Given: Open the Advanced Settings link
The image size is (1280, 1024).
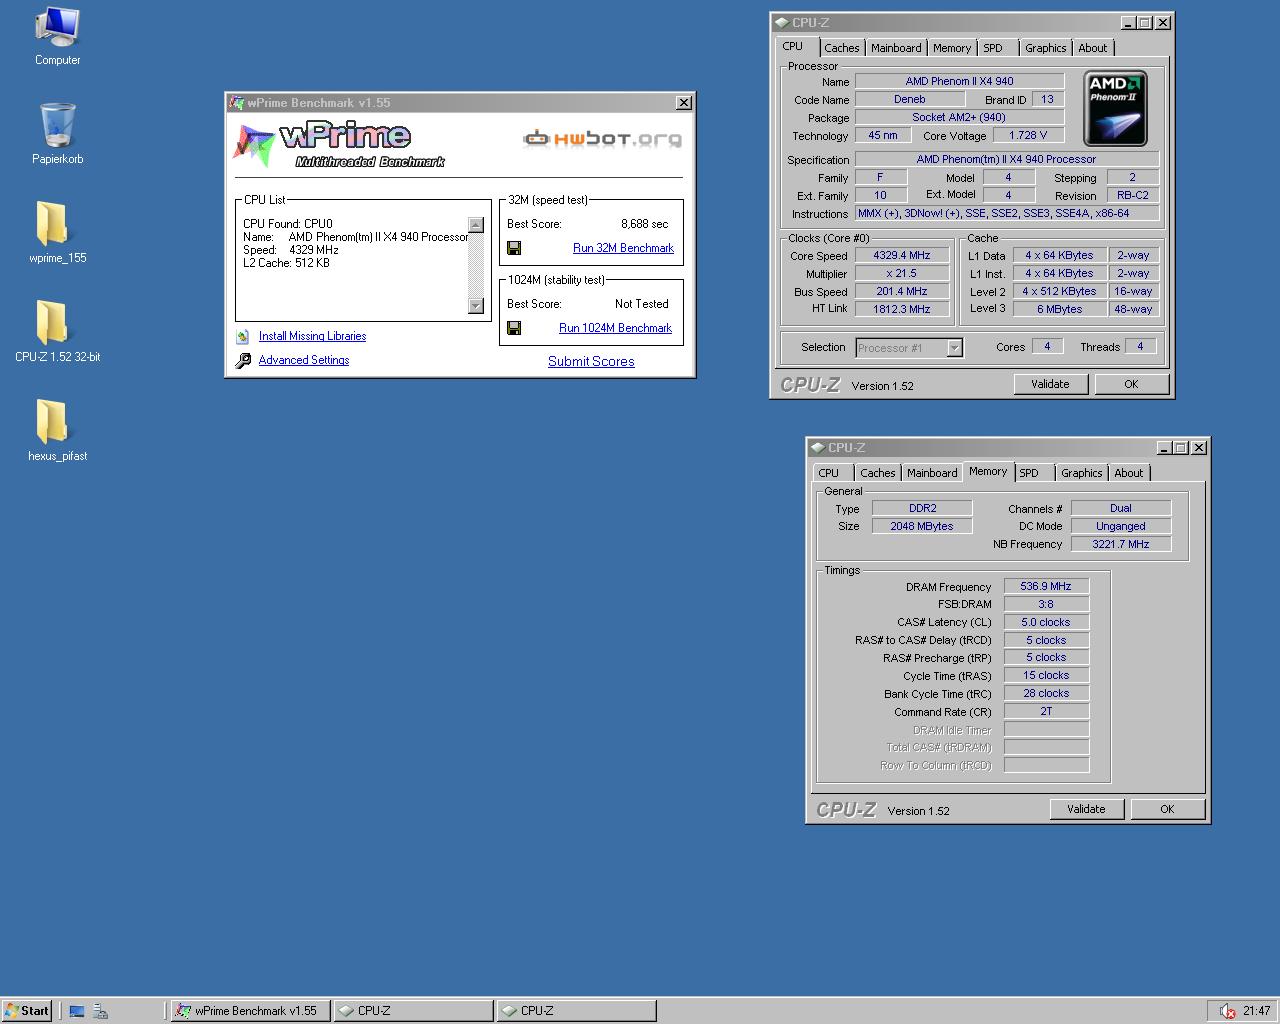Looking at the screenshot, I should point(304,360).
